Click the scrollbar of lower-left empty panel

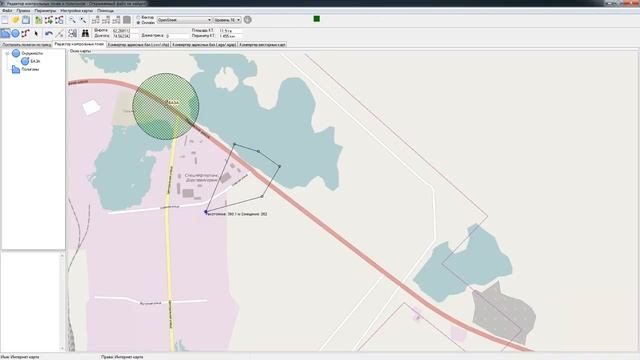coord(62,302)
